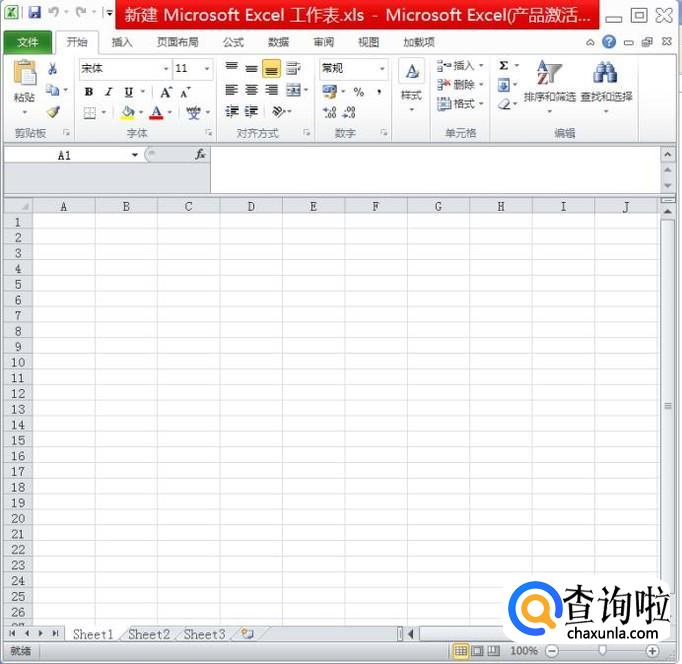Click the AutoSum sigma icon
The image size is (682, 664).
click(504, 66)
